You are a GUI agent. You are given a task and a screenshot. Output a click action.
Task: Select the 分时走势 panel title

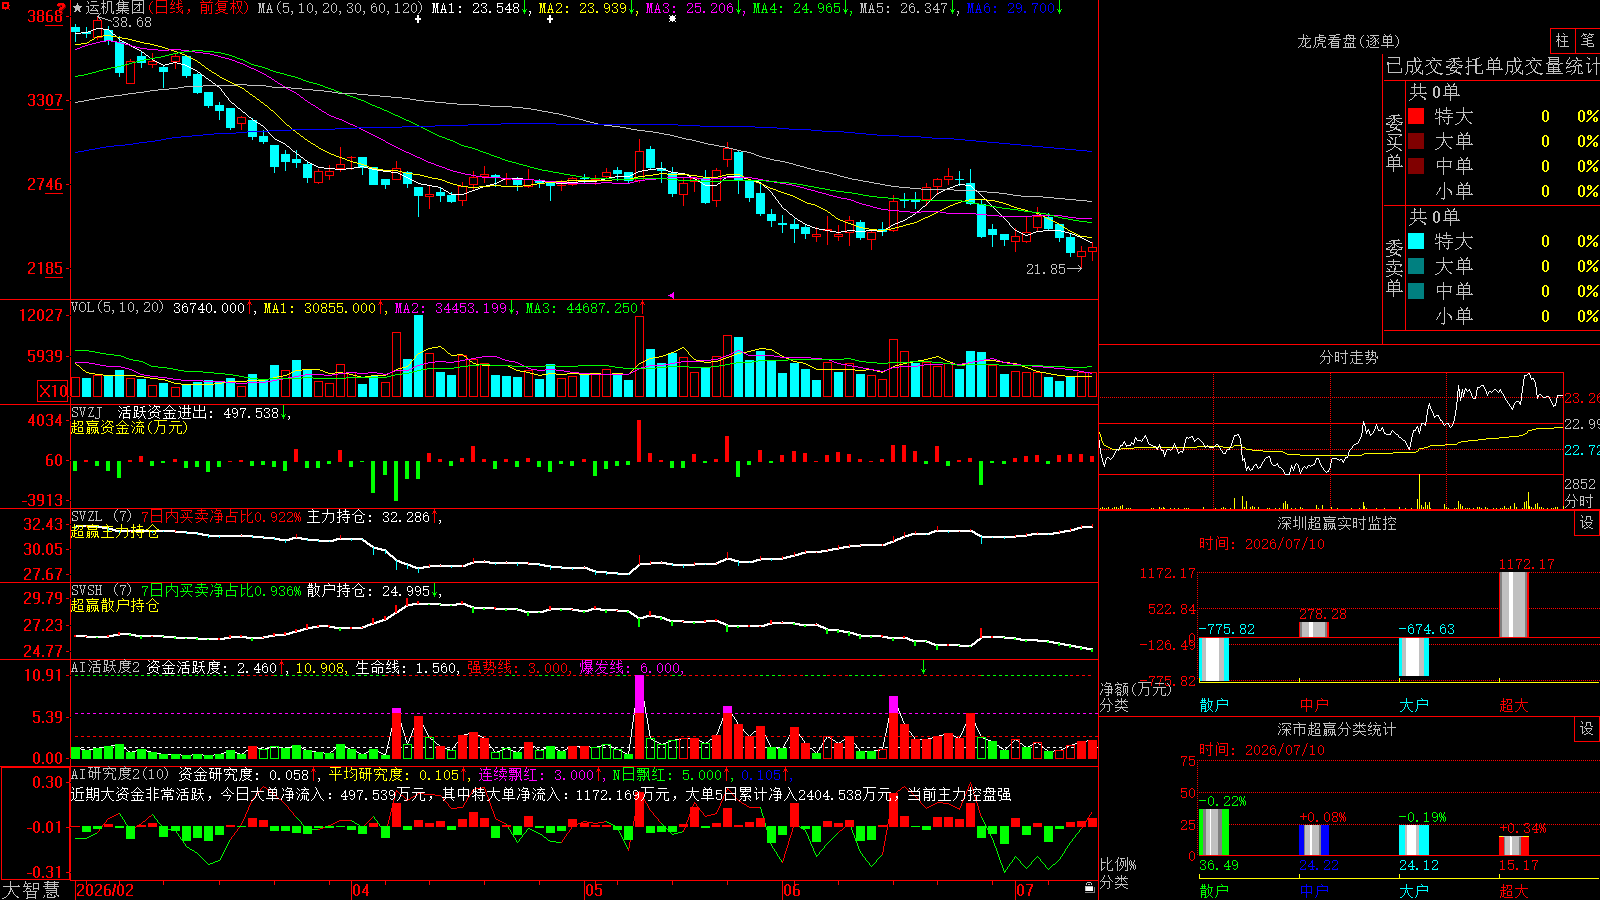point(1348,357)
